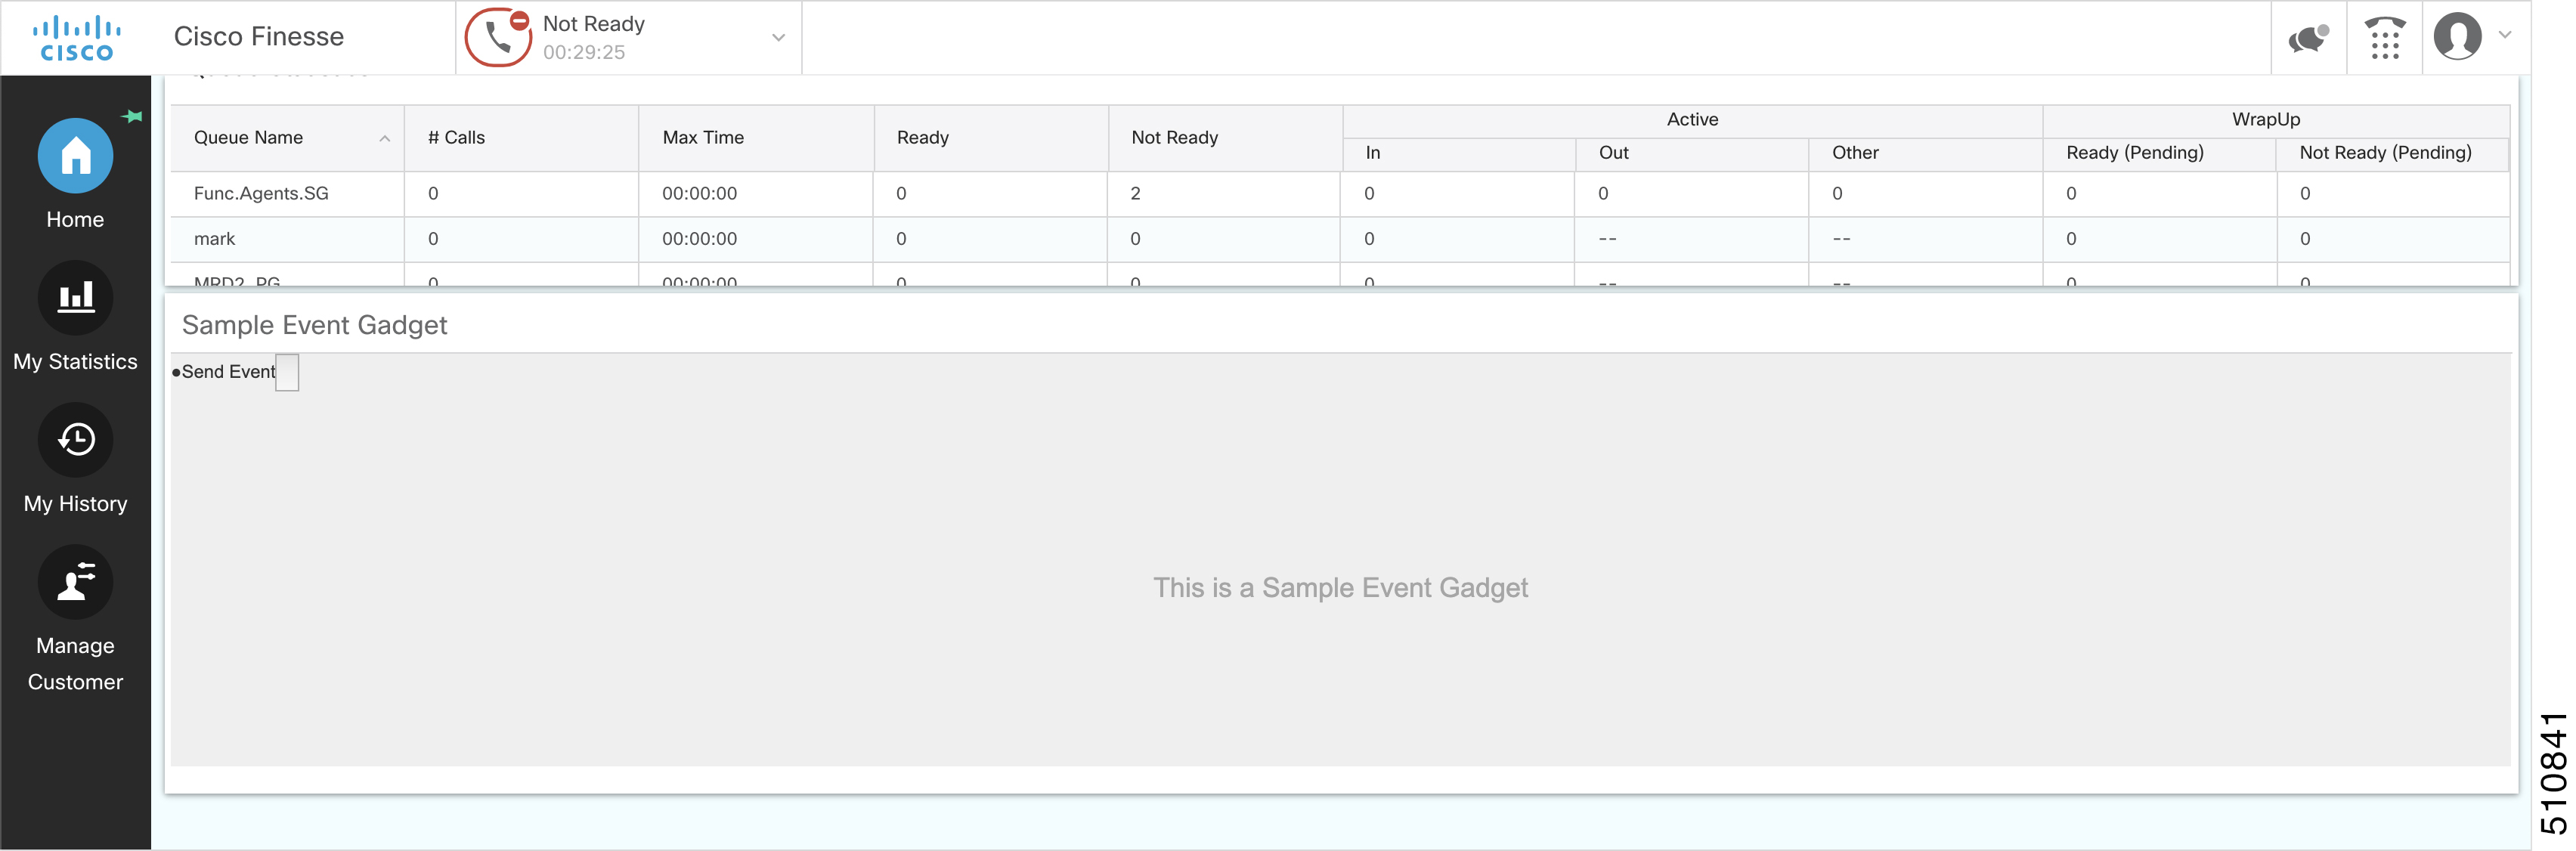
Task: Select the Func.Agents.SG queue row
Action: 1340,194
